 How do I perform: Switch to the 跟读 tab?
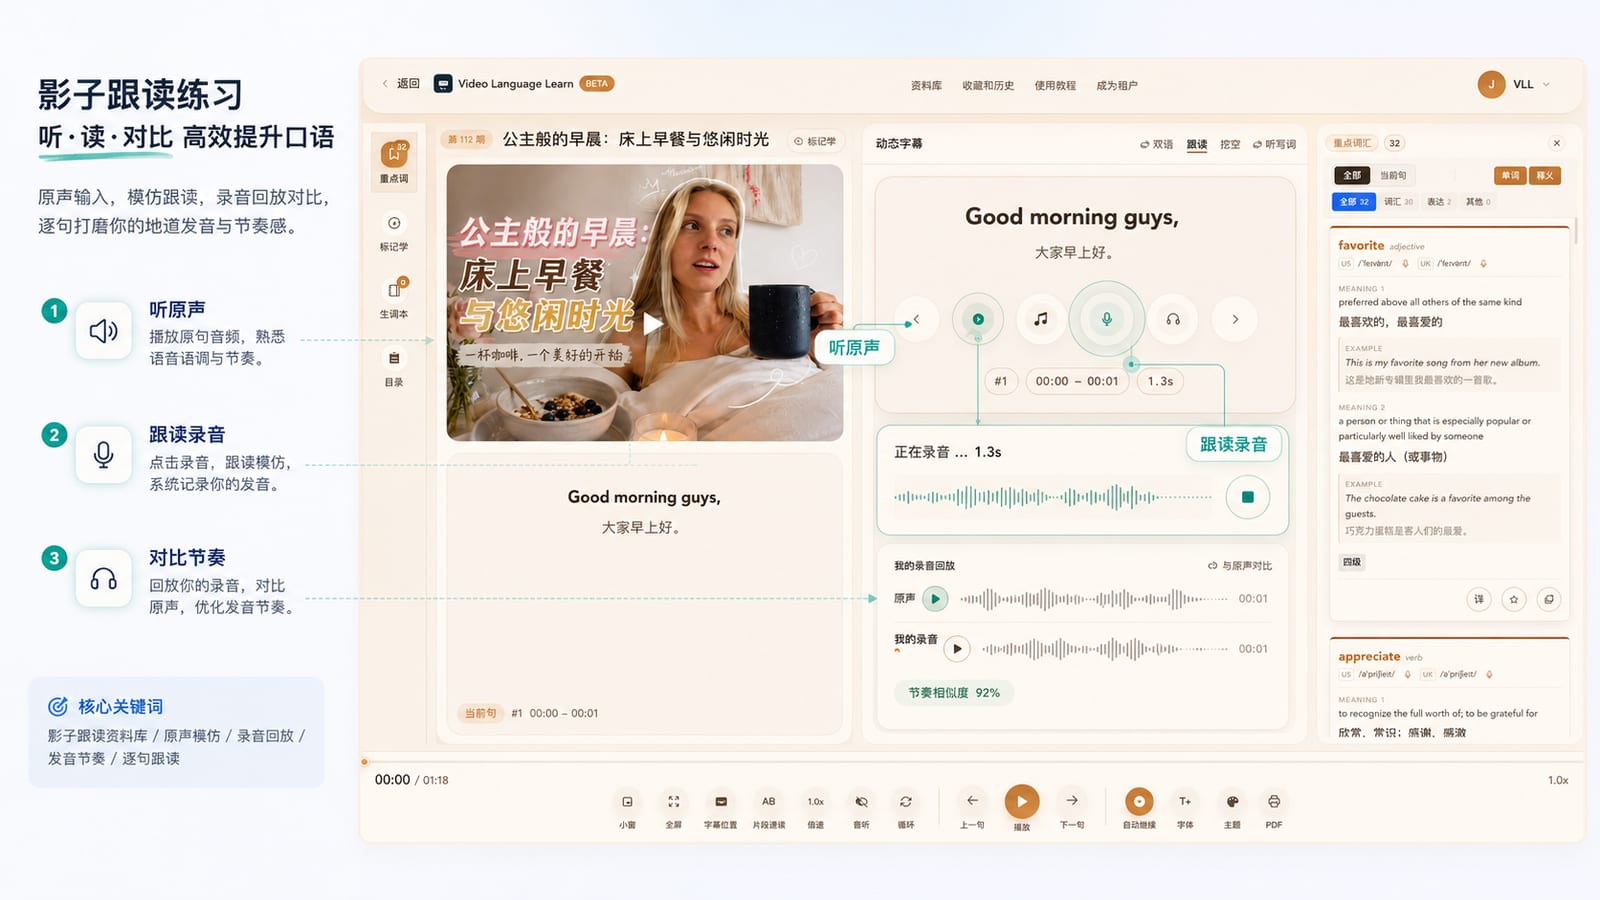click(1197, 144)
